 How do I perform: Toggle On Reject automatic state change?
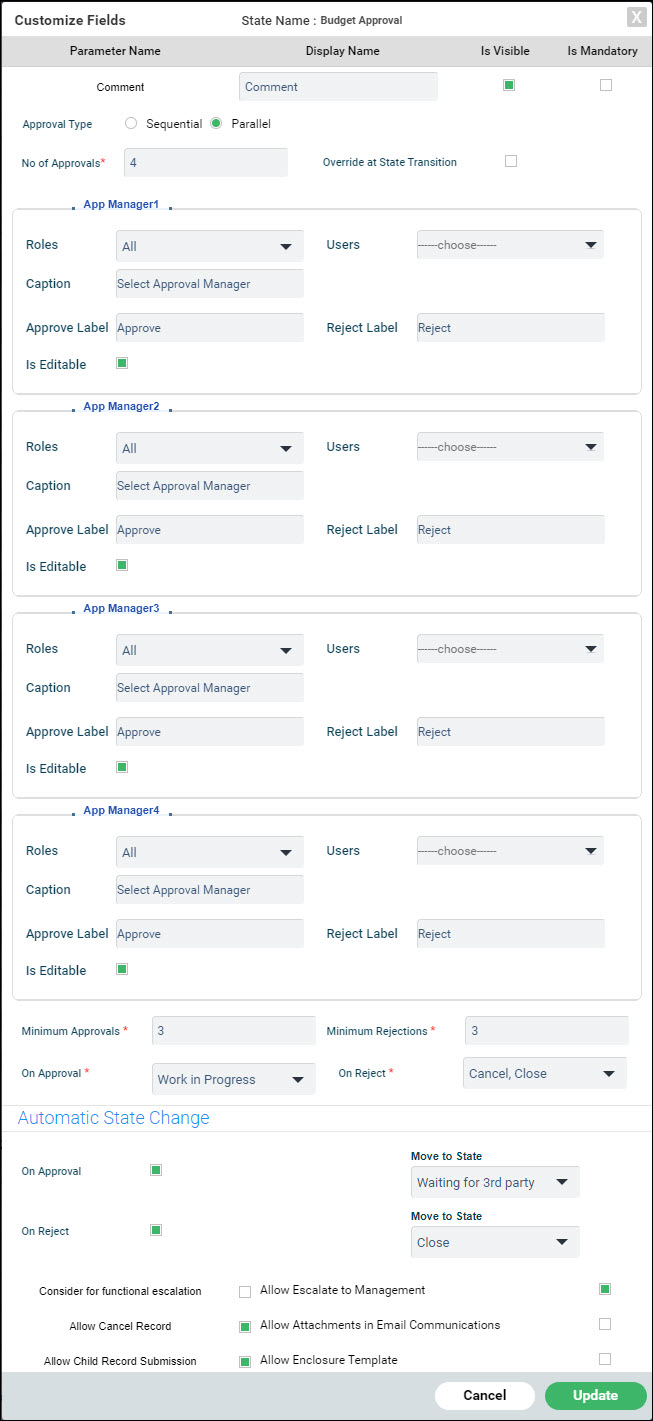coord(155,1230)
